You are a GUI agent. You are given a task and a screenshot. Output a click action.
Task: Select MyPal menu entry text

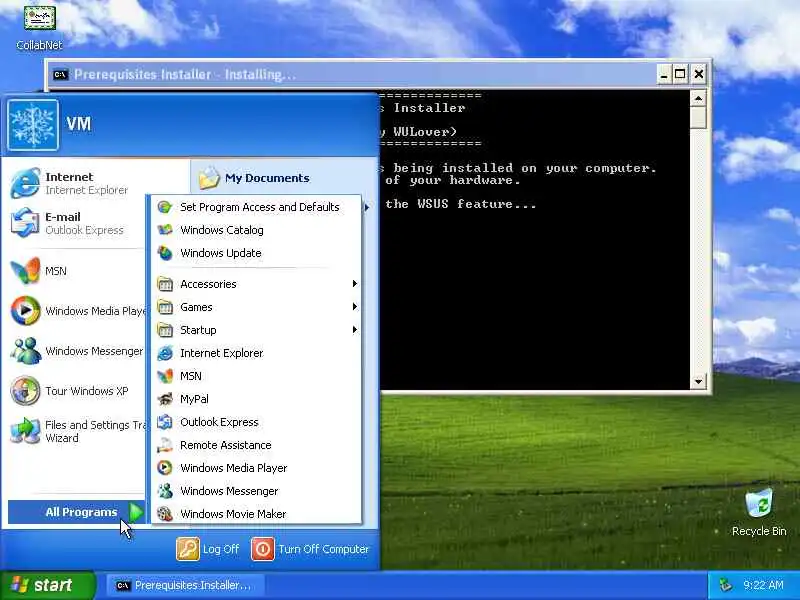click(194, 399)
